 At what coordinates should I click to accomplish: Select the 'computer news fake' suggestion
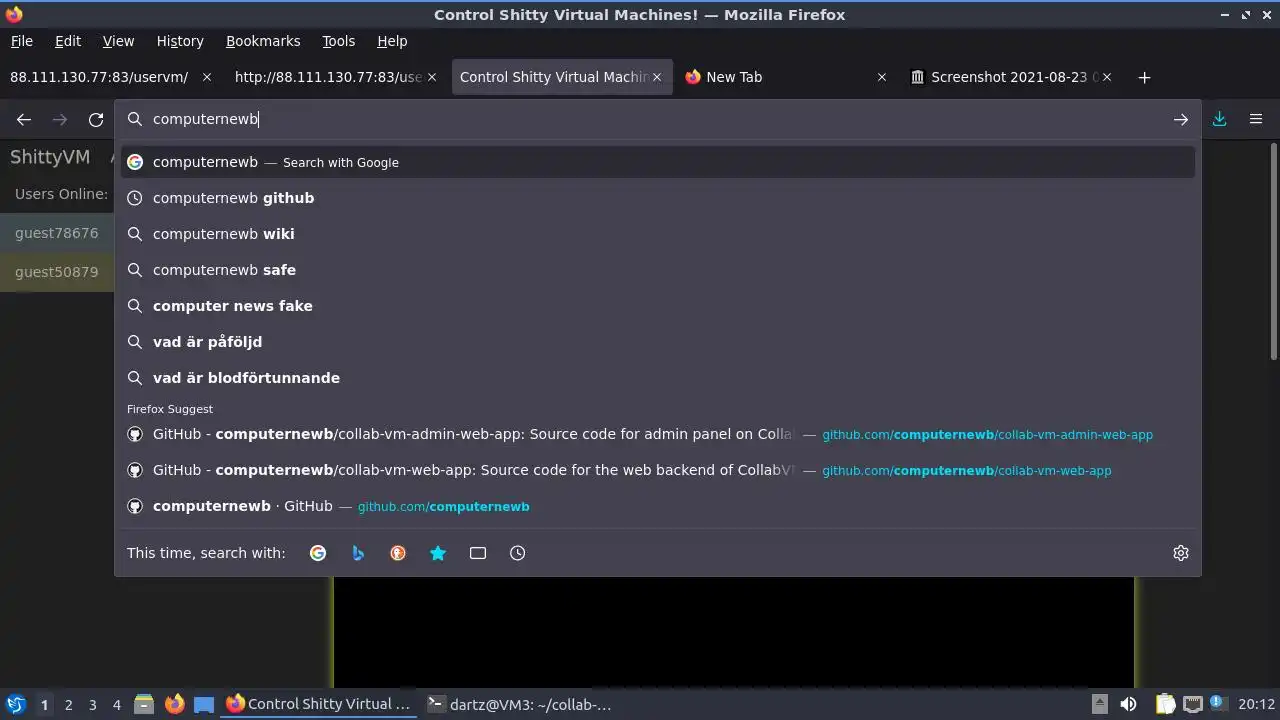(658, 306)
